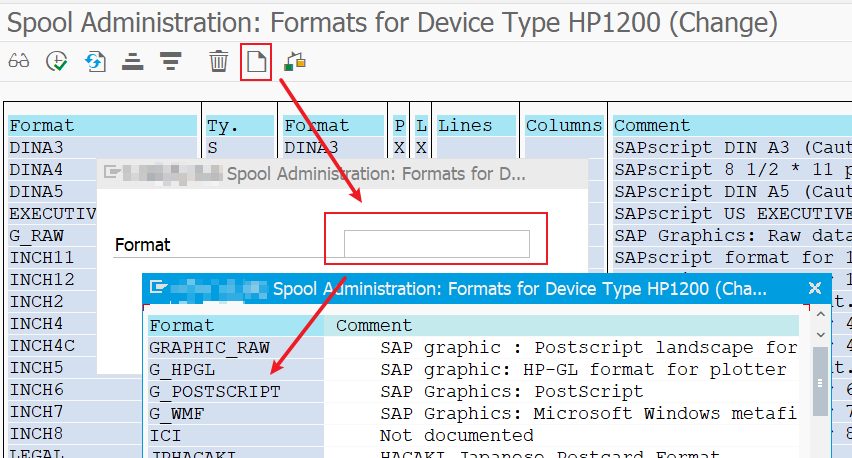The height and width of the screenshot is (458, 852).
Task: Close the format value-help popup
Action: [x=815, y=288]
